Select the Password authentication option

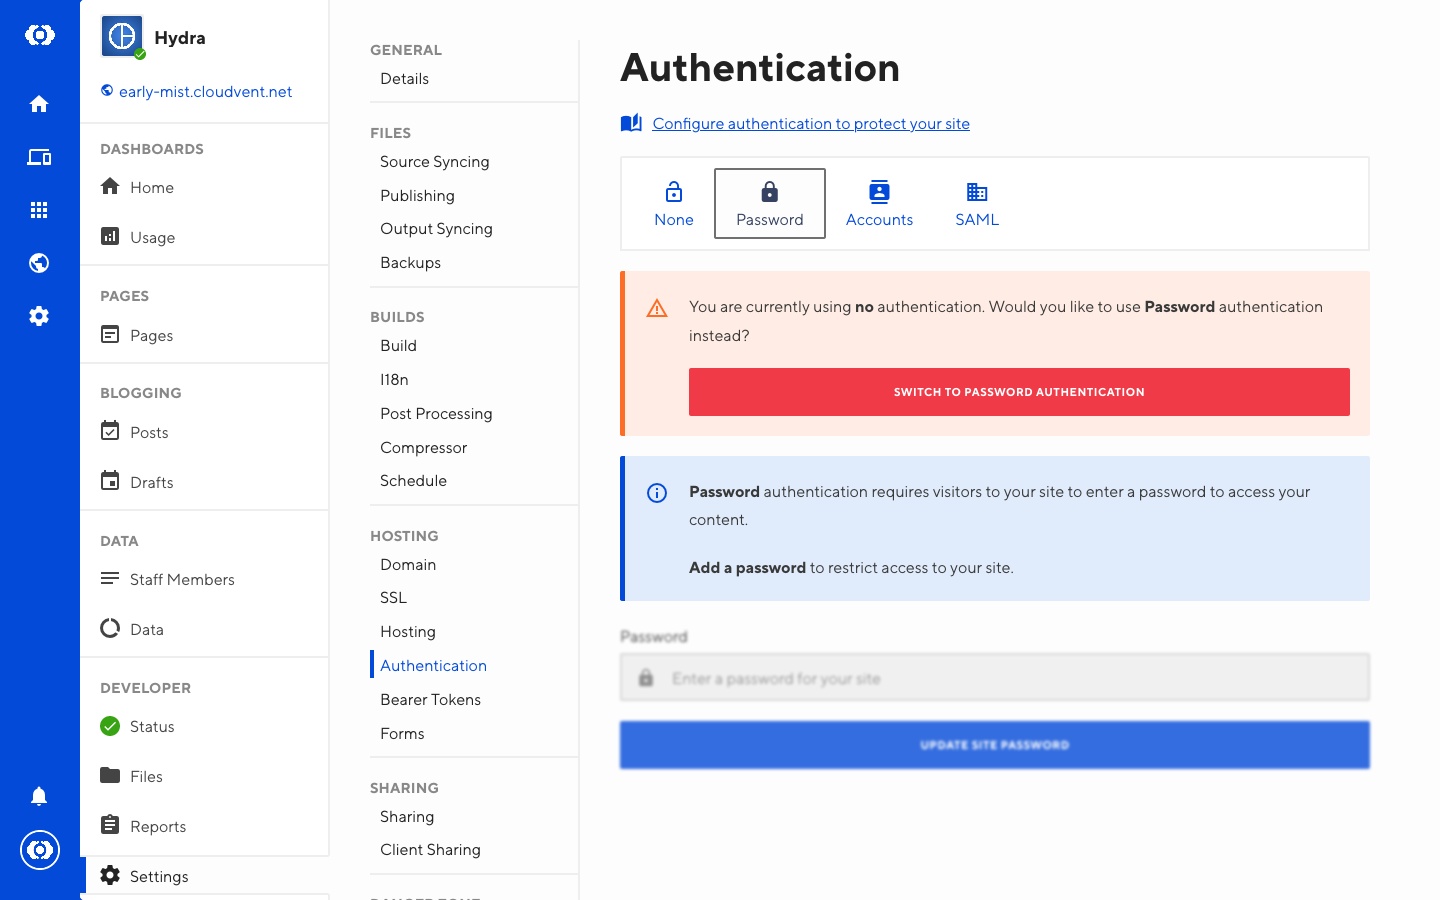tap(770, 204)
